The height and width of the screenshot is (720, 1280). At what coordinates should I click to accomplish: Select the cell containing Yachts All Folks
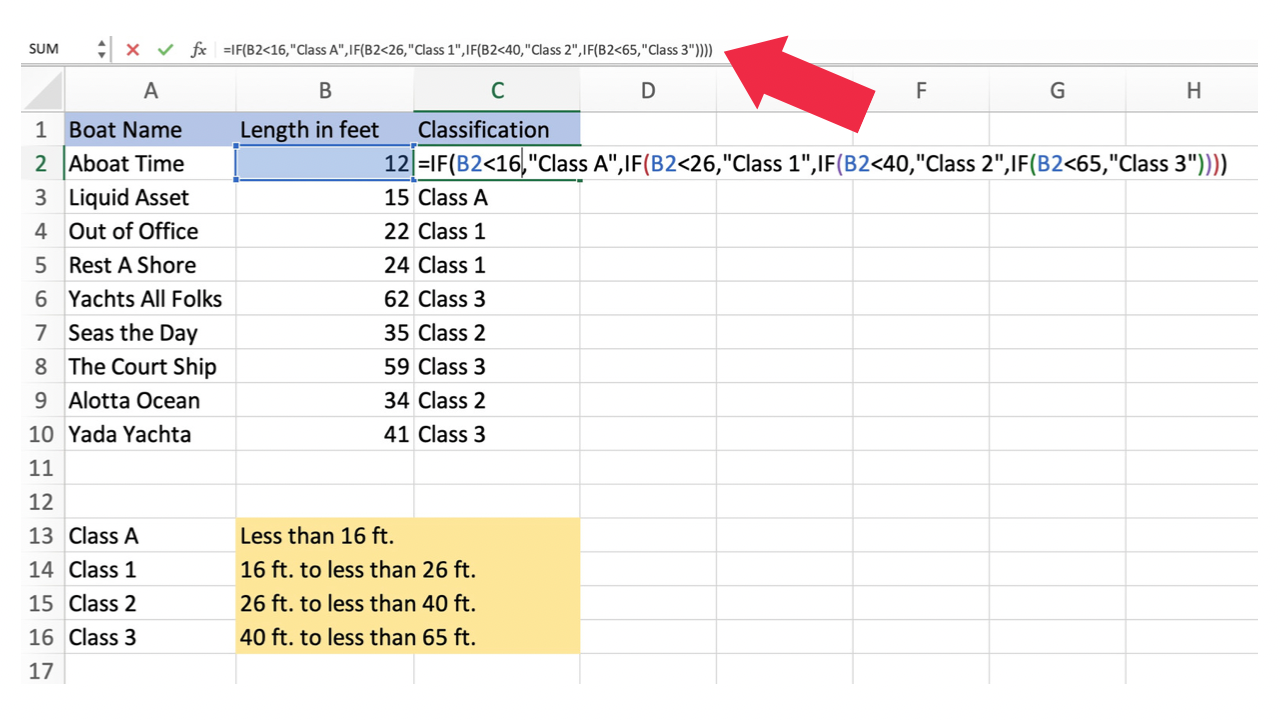(149, 299)
